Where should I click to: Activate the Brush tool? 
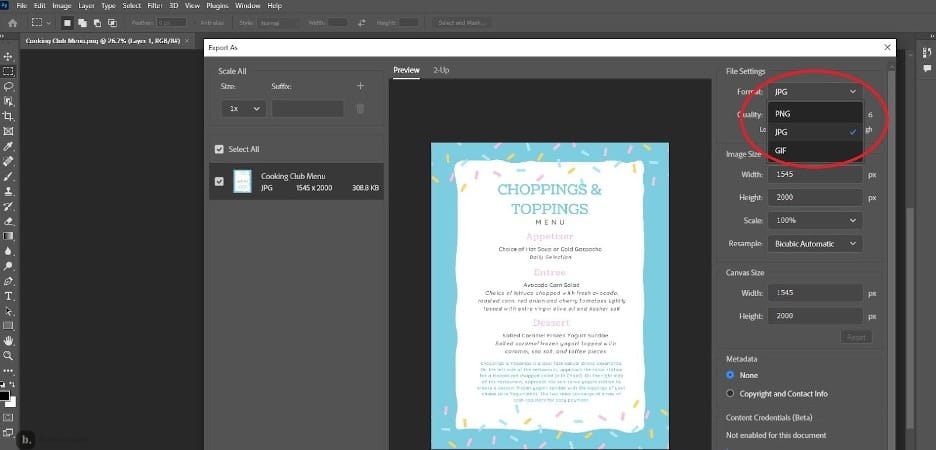tap(8, 176)
